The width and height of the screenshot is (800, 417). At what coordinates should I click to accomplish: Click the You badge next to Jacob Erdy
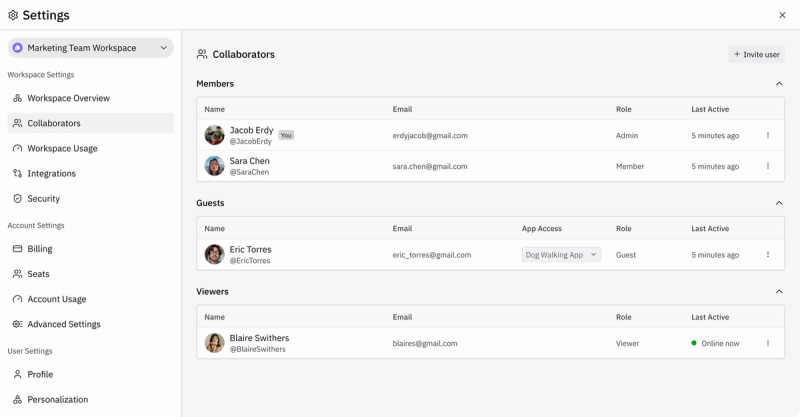(x=286, y=135)
